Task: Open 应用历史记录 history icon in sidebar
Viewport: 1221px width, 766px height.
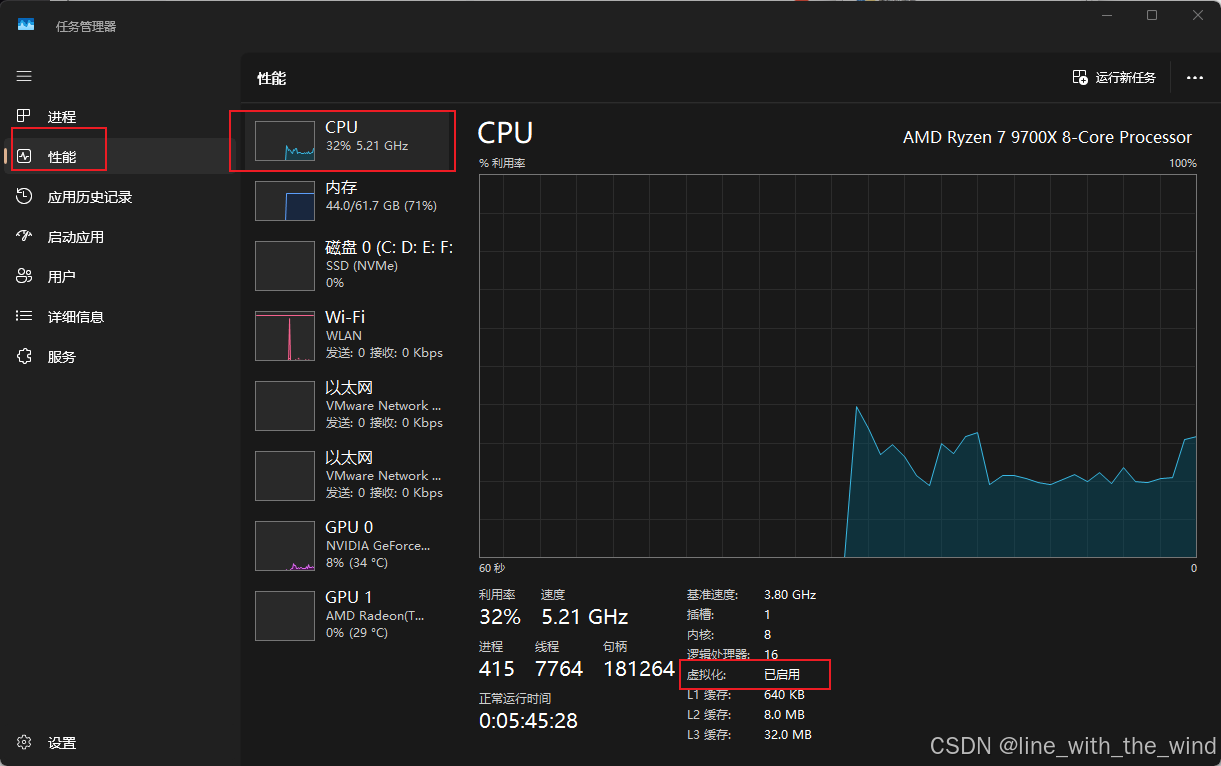Action: pyautogui.click(x=24, y=196)
